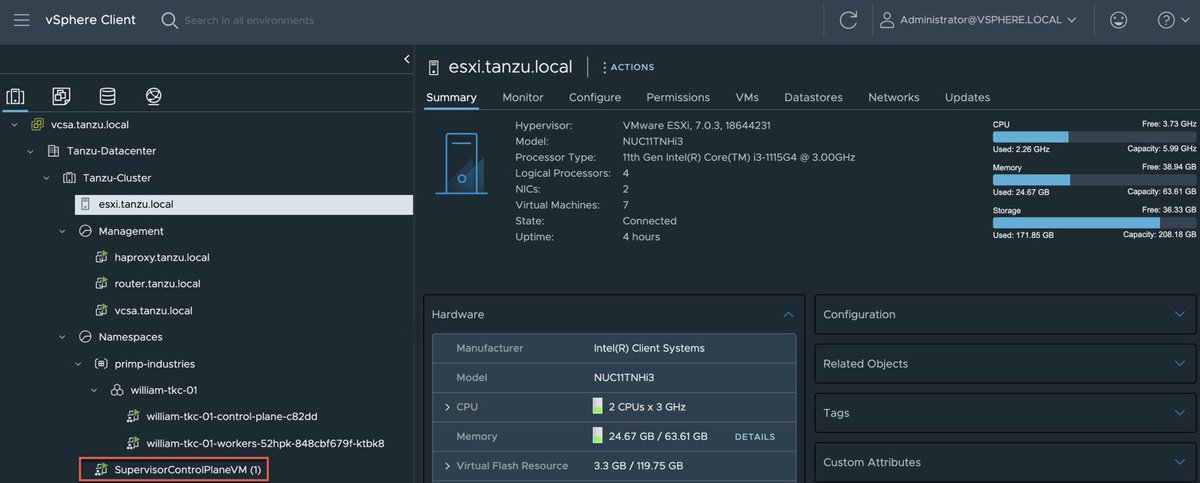This screenshot has height=483, width=1200.
Task: Click the Tanzu-Cluster icon
Action: click(69, 178)
